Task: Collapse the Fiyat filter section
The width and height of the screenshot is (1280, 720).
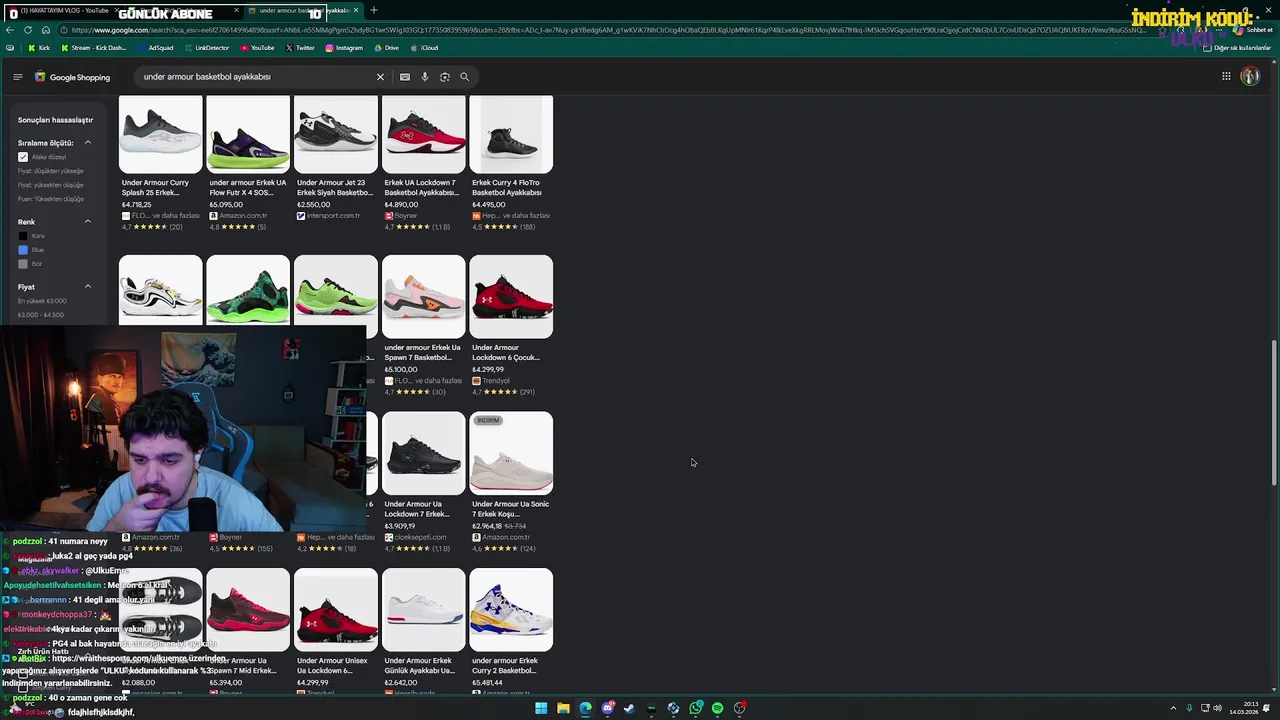Action: [87, 287]
